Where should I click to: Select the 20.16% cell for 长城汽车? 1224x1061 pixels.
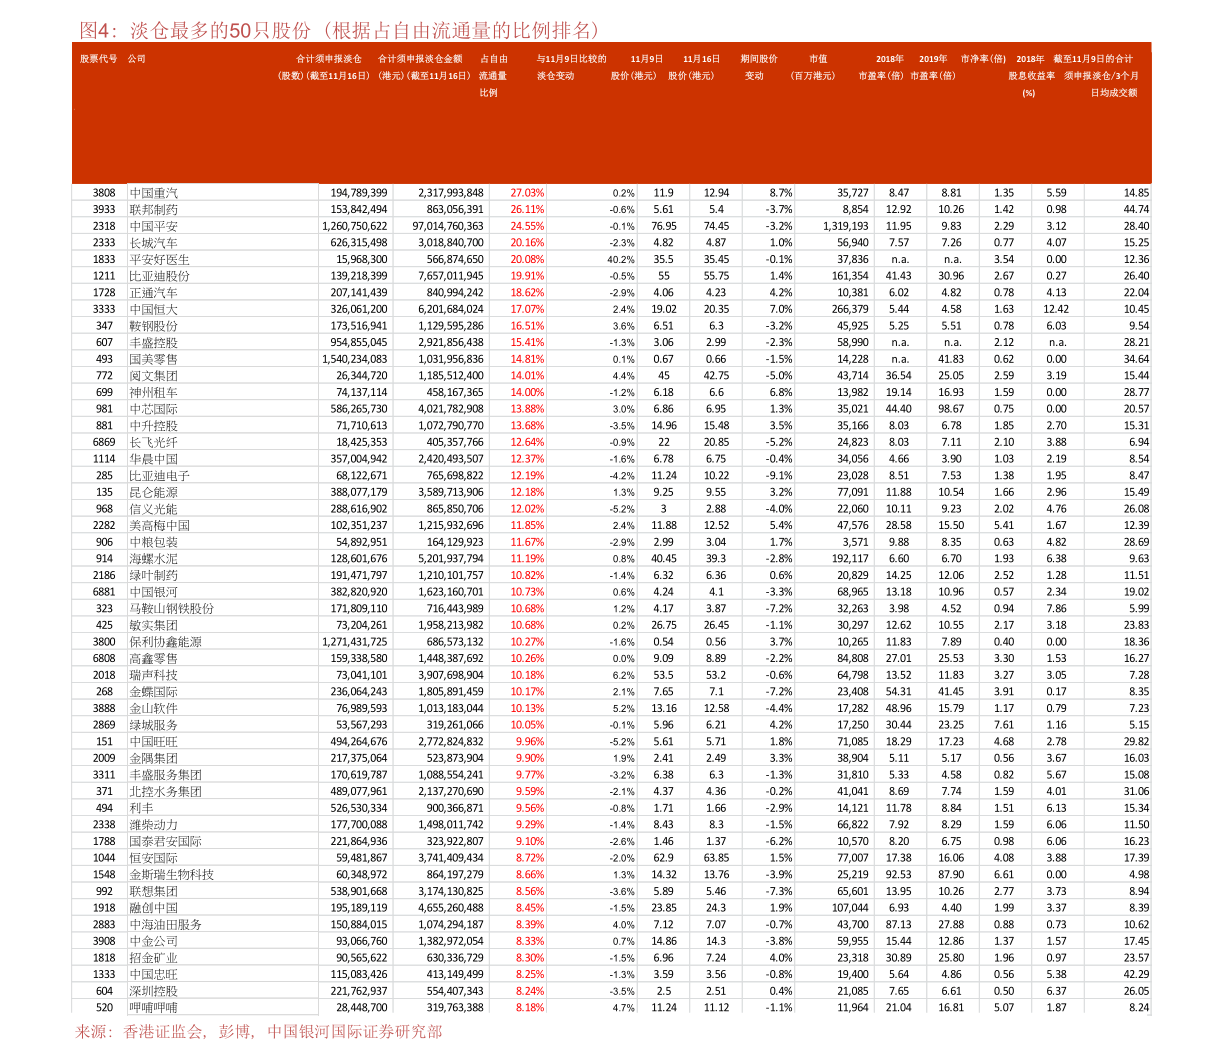tap(526, 242)
